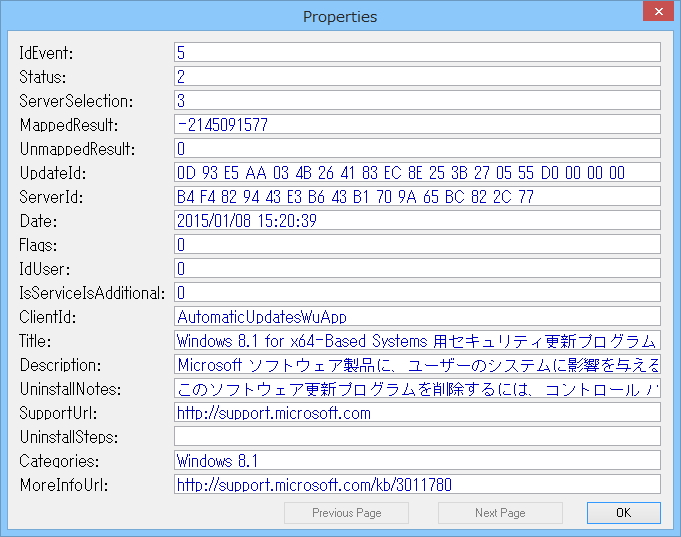Click the "Description:" label
The height and width of the screenshot is (537, 681).
pyautogui.click(x=60, y=365)
